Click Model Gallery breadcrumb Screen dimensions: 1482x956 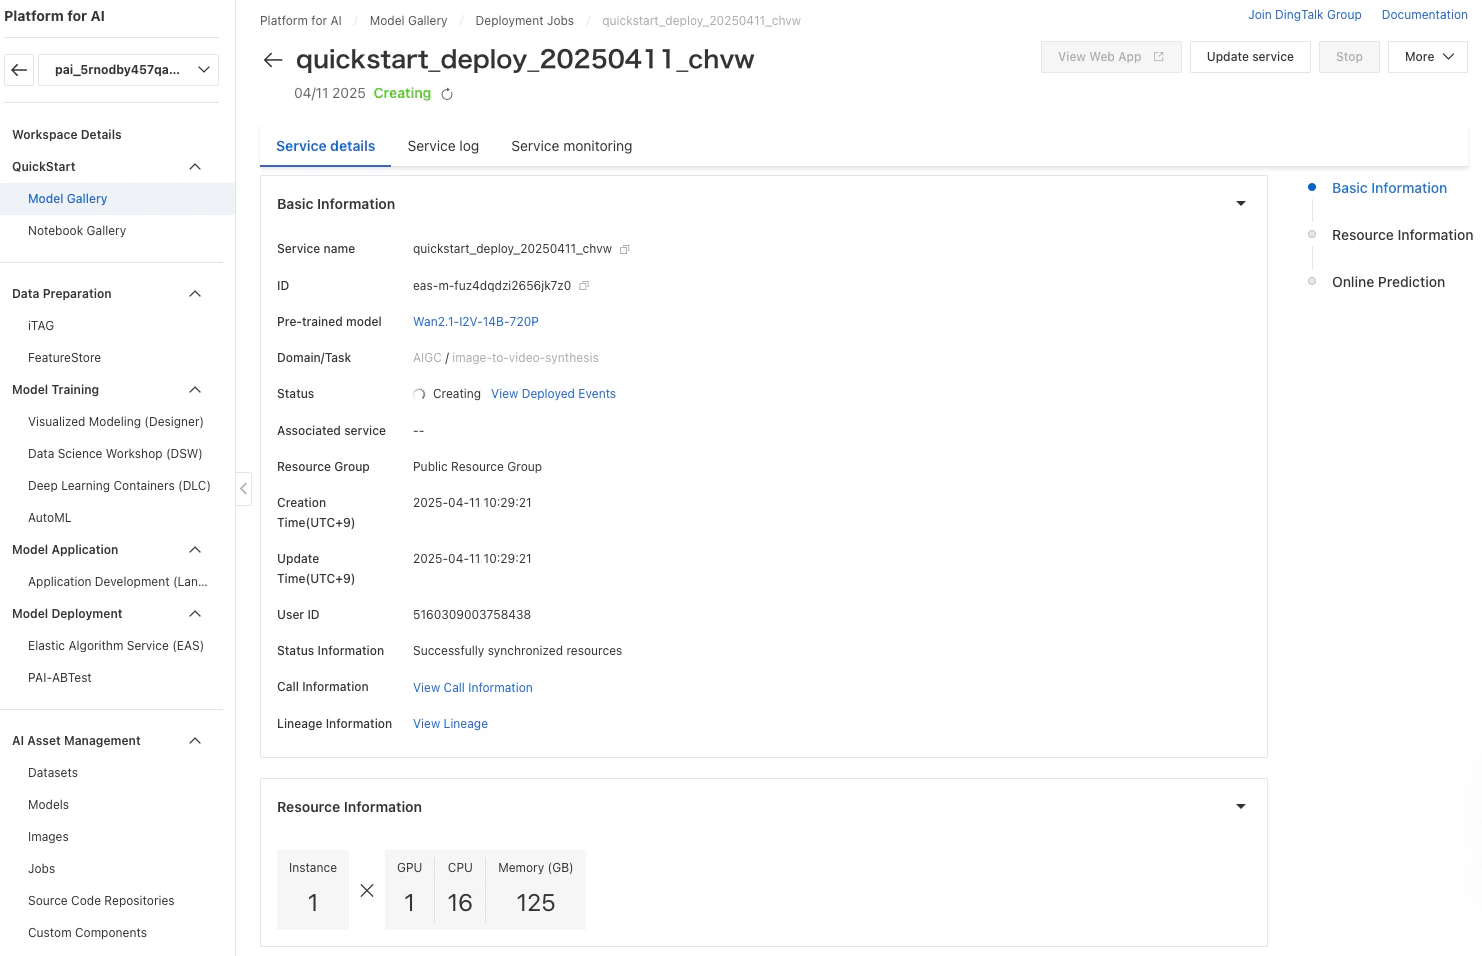(409, 21)
